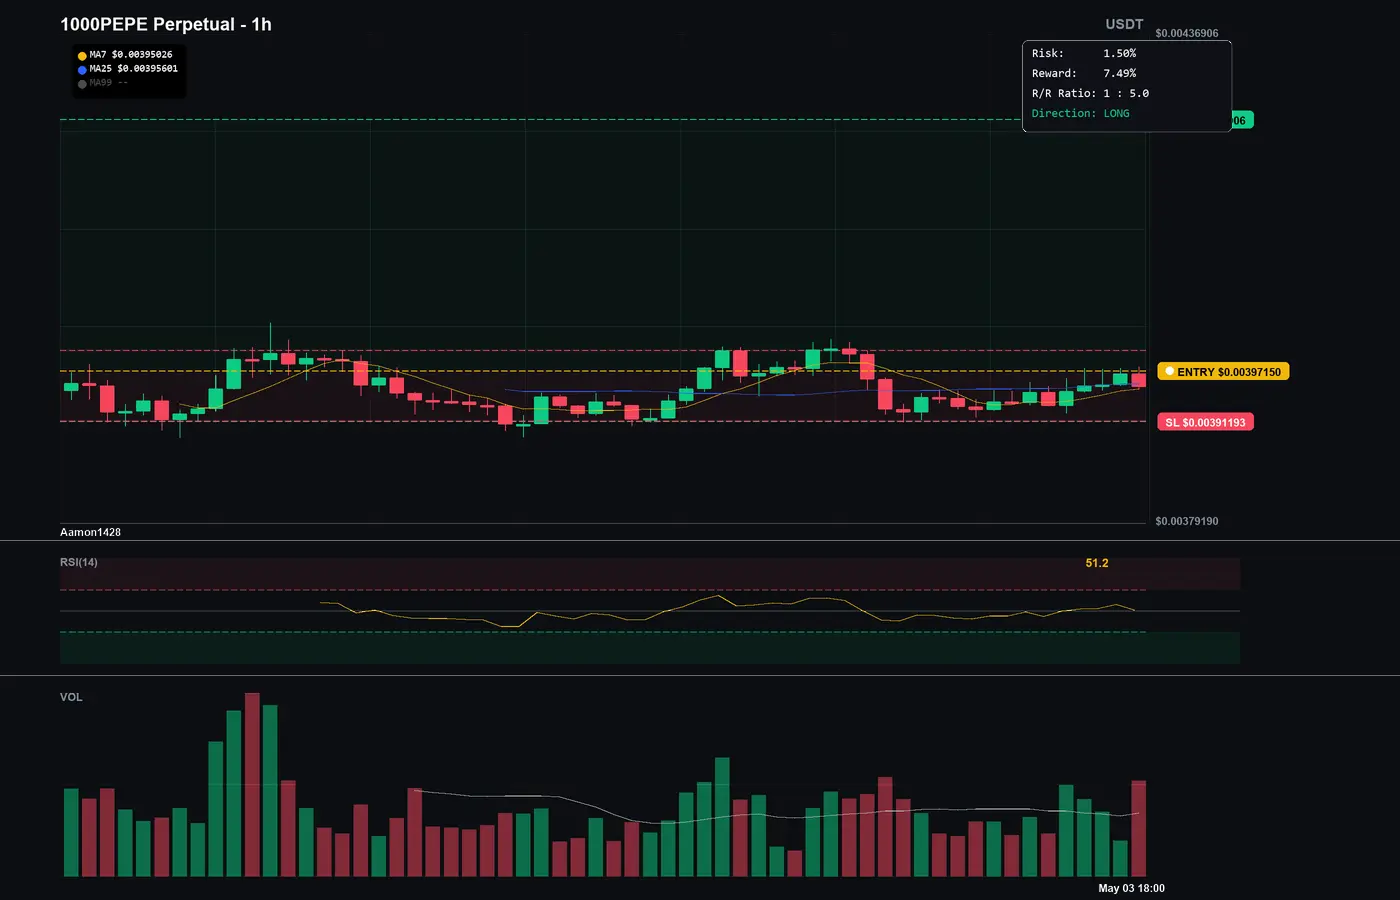Click the bottom price label $0.00379190

tap(1187, 521)
